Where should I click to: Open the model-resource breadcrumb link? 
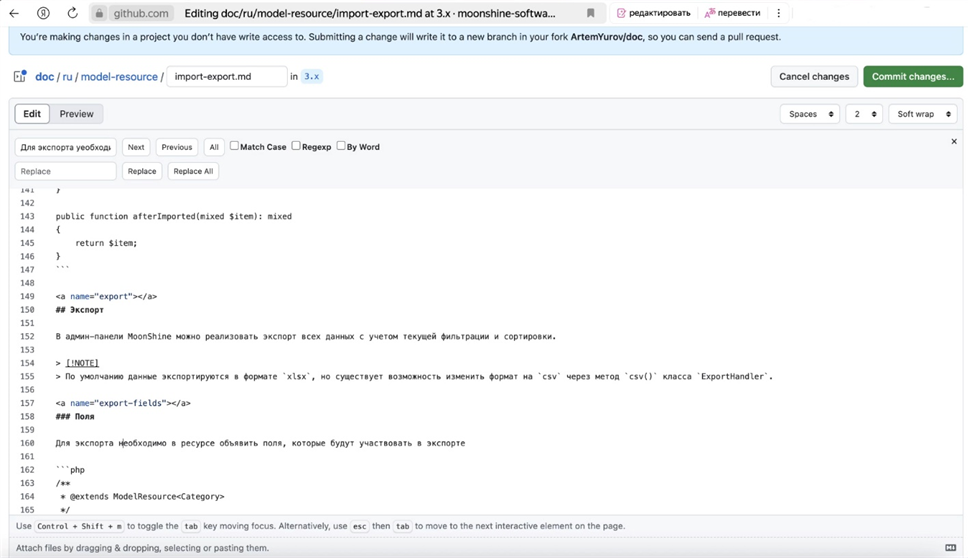point(119,77)
